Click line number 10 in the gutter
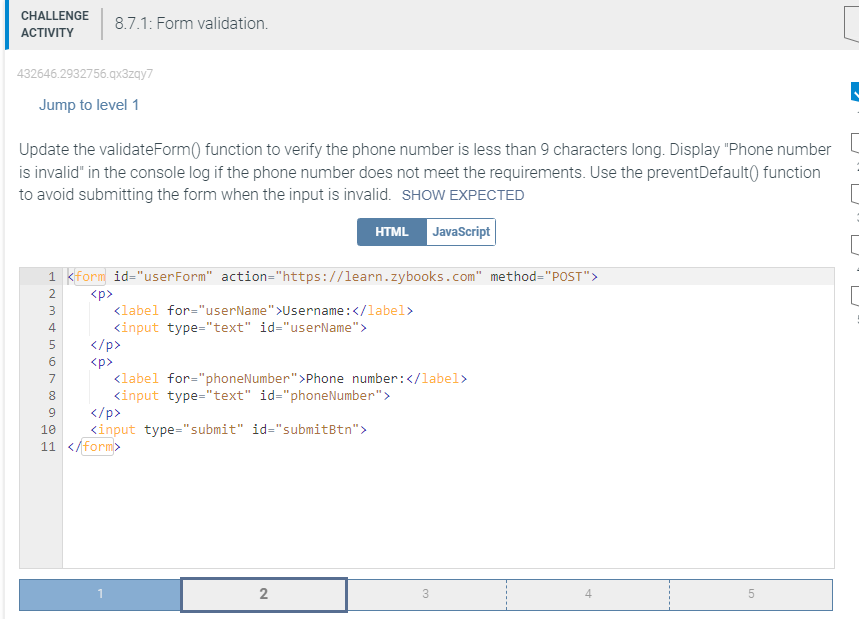Viewport: 859px width, 619px height. tap(48, 429)
